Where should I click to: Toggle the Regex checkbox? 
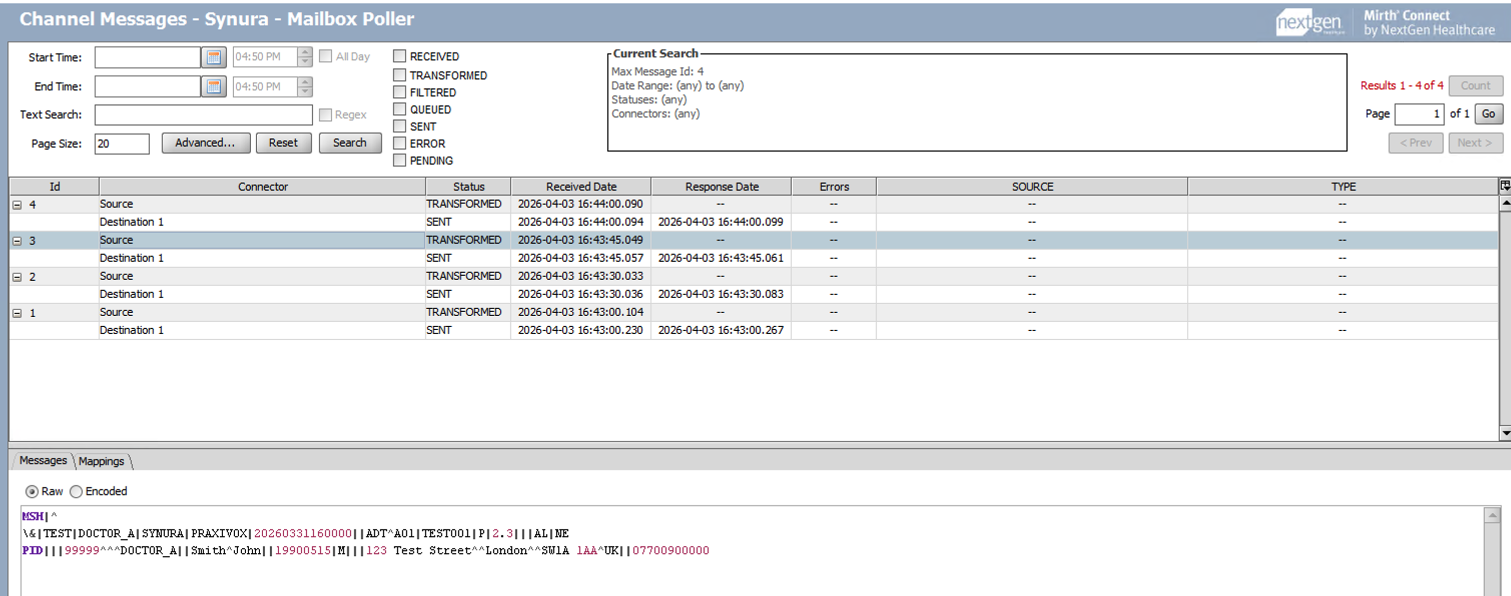tap(326, 115)
